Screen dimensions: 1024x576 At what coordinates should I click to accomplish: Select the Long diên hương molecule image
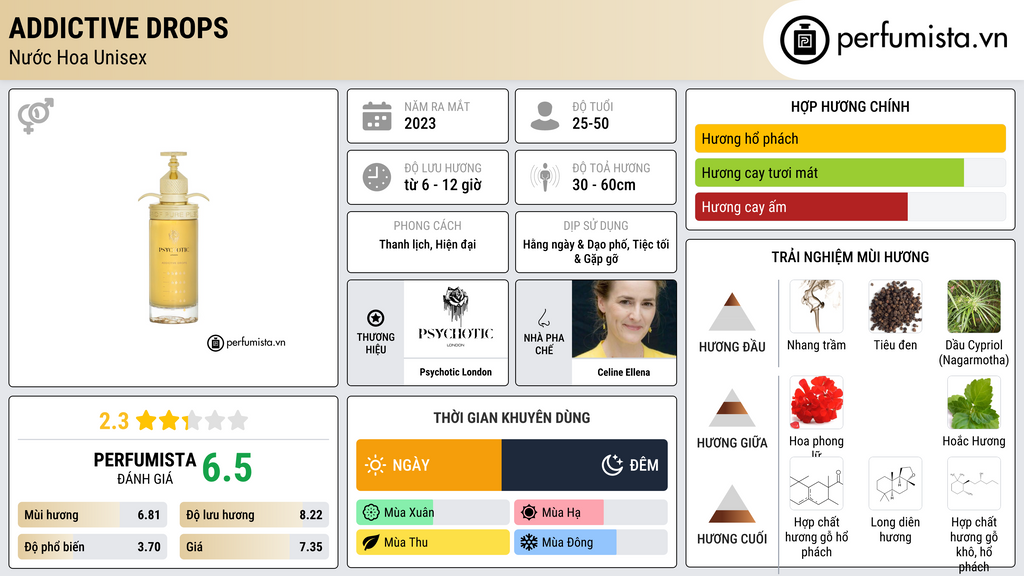pyautogui.click(x=895, y=483)
